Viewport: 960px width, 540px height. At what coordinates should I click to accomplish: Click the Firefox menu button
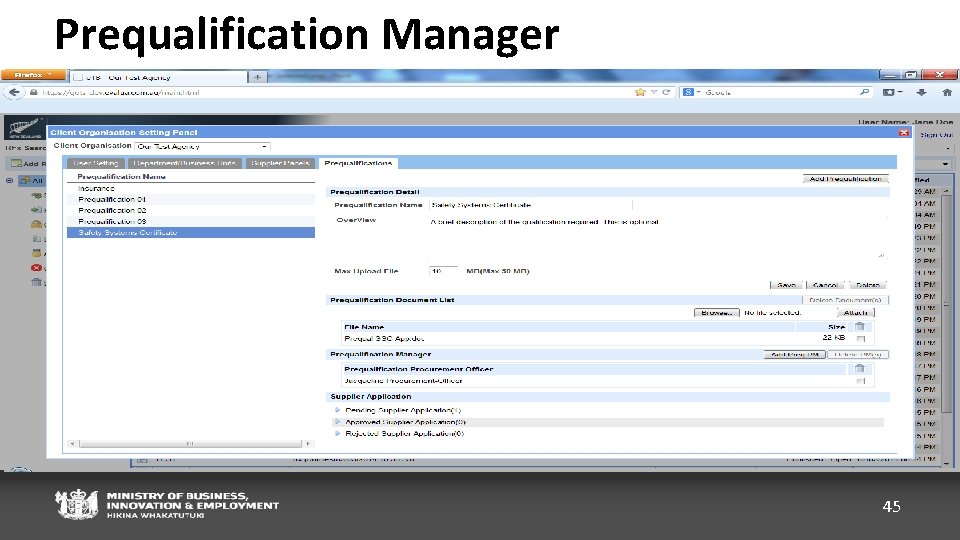pyautogui.click(x=33, y=75)
